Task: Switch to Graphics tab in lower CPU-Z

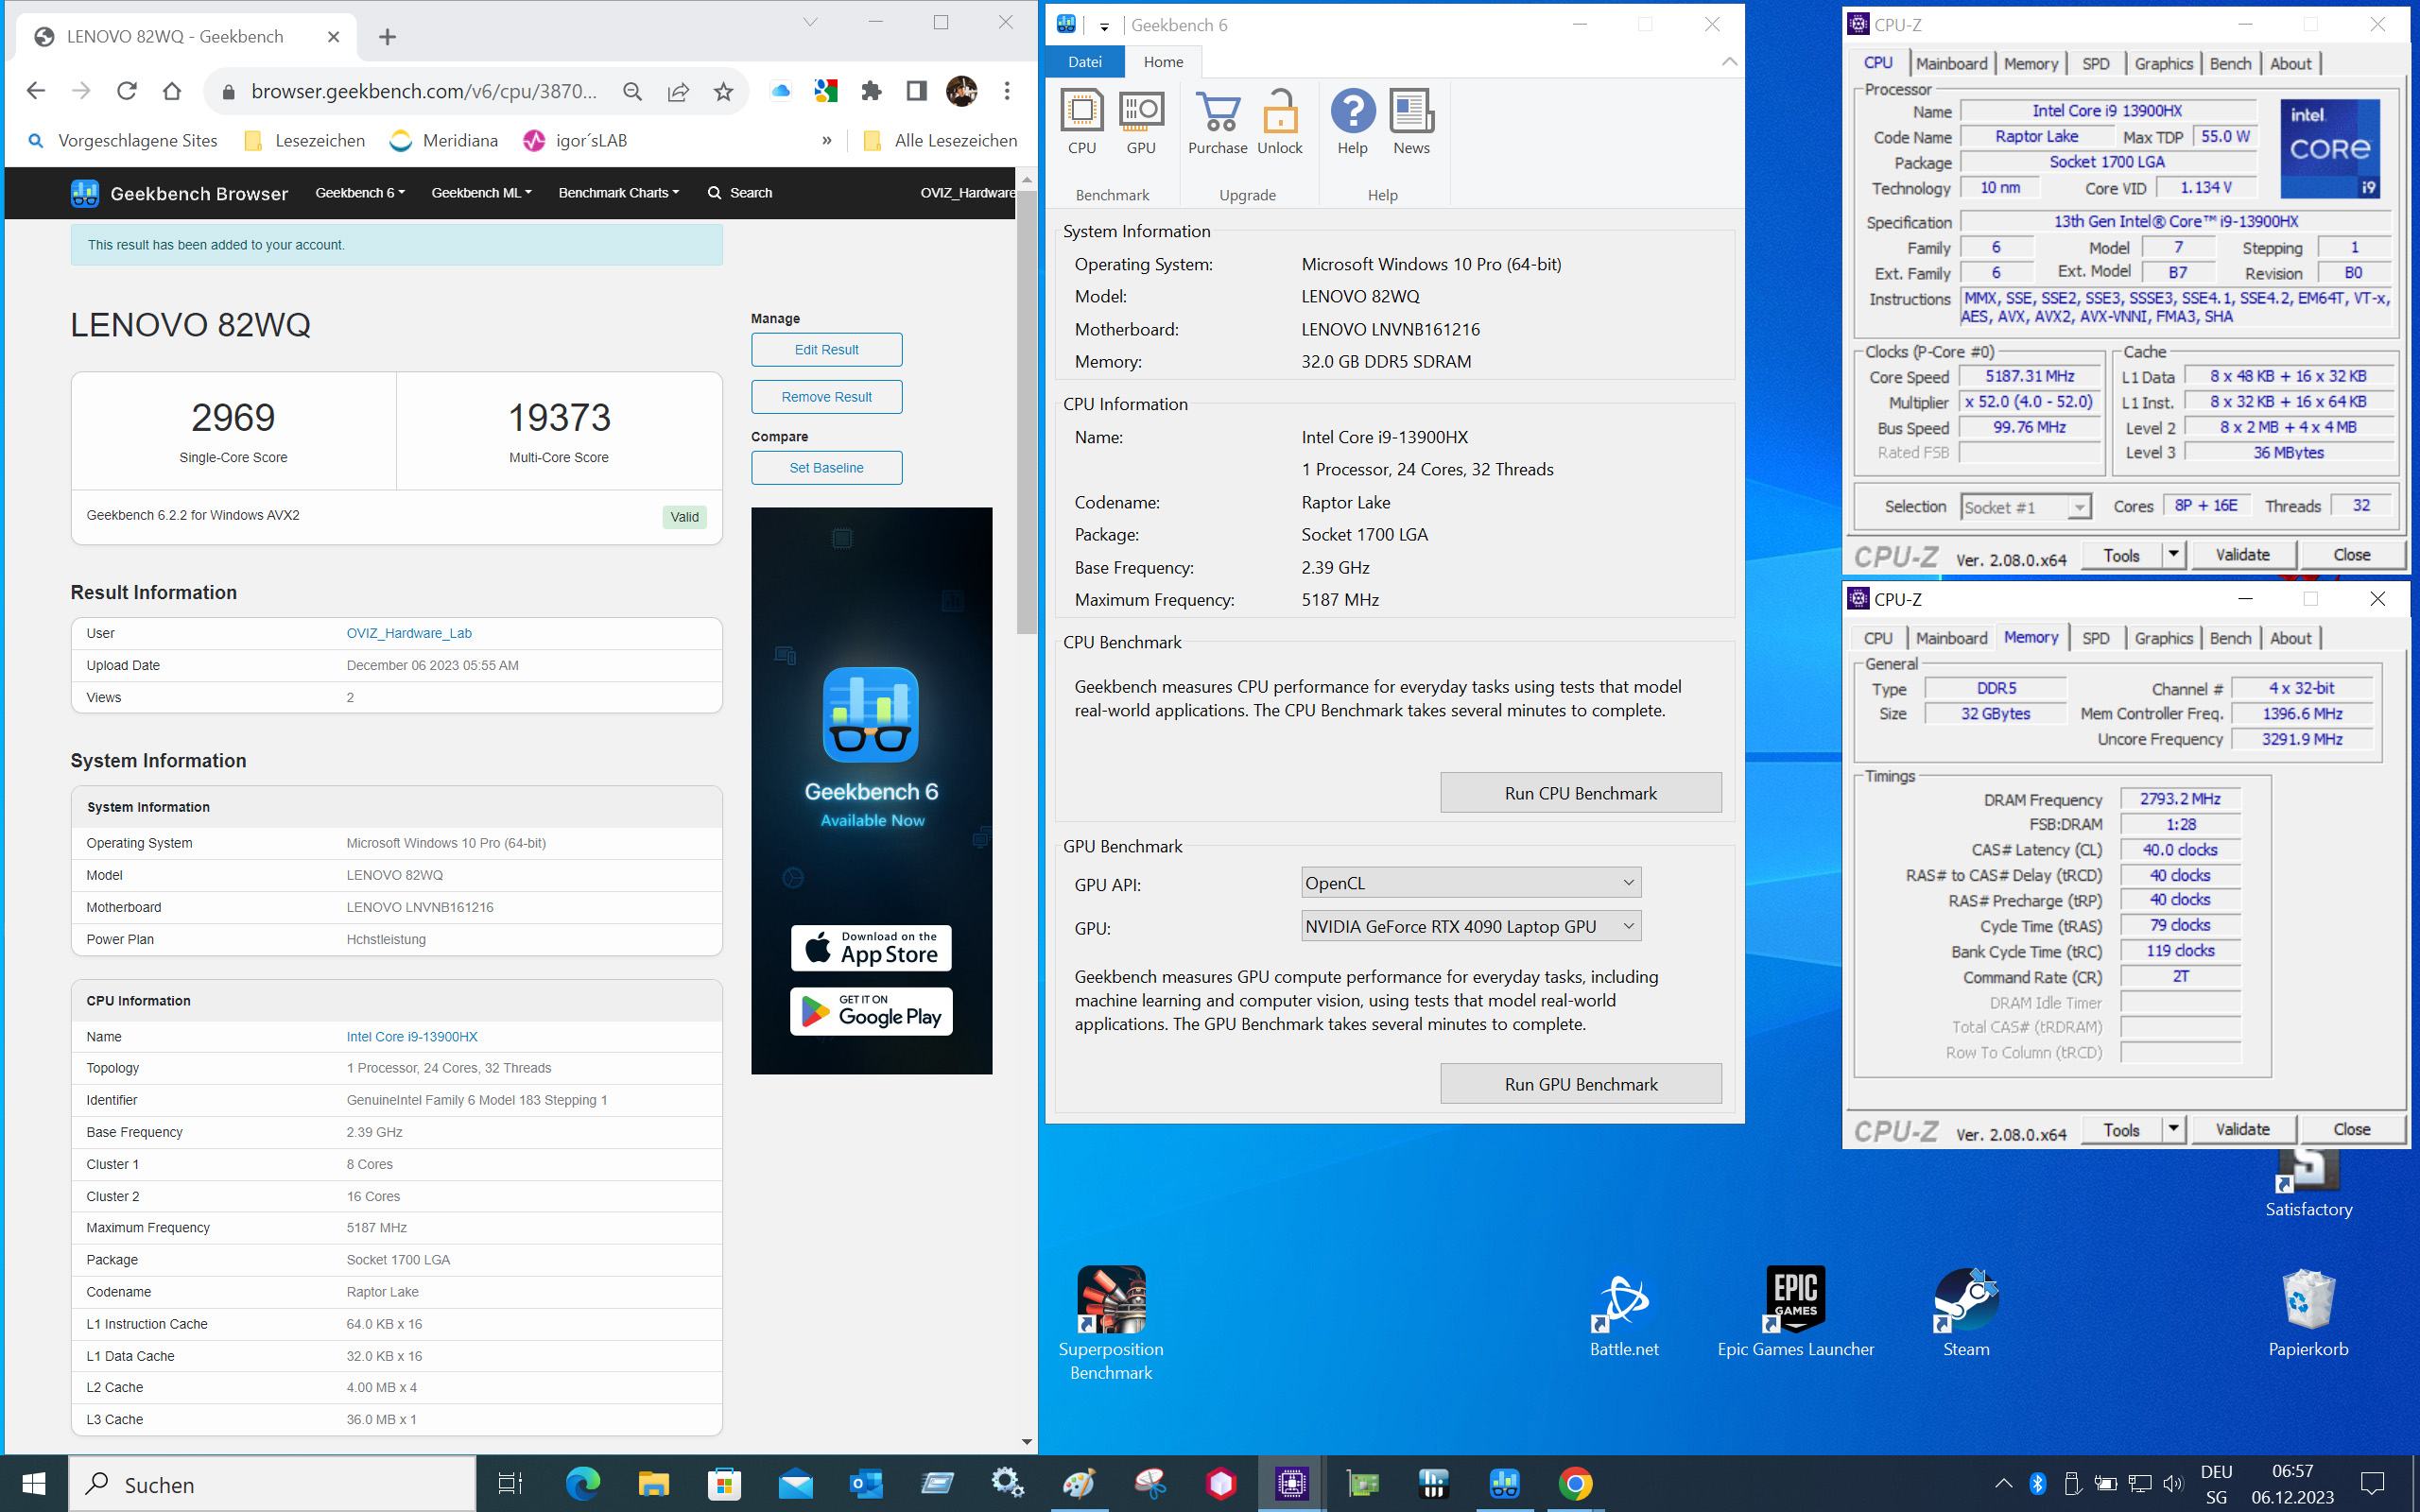Action: pyautogui.click(x=2163, y=638)
